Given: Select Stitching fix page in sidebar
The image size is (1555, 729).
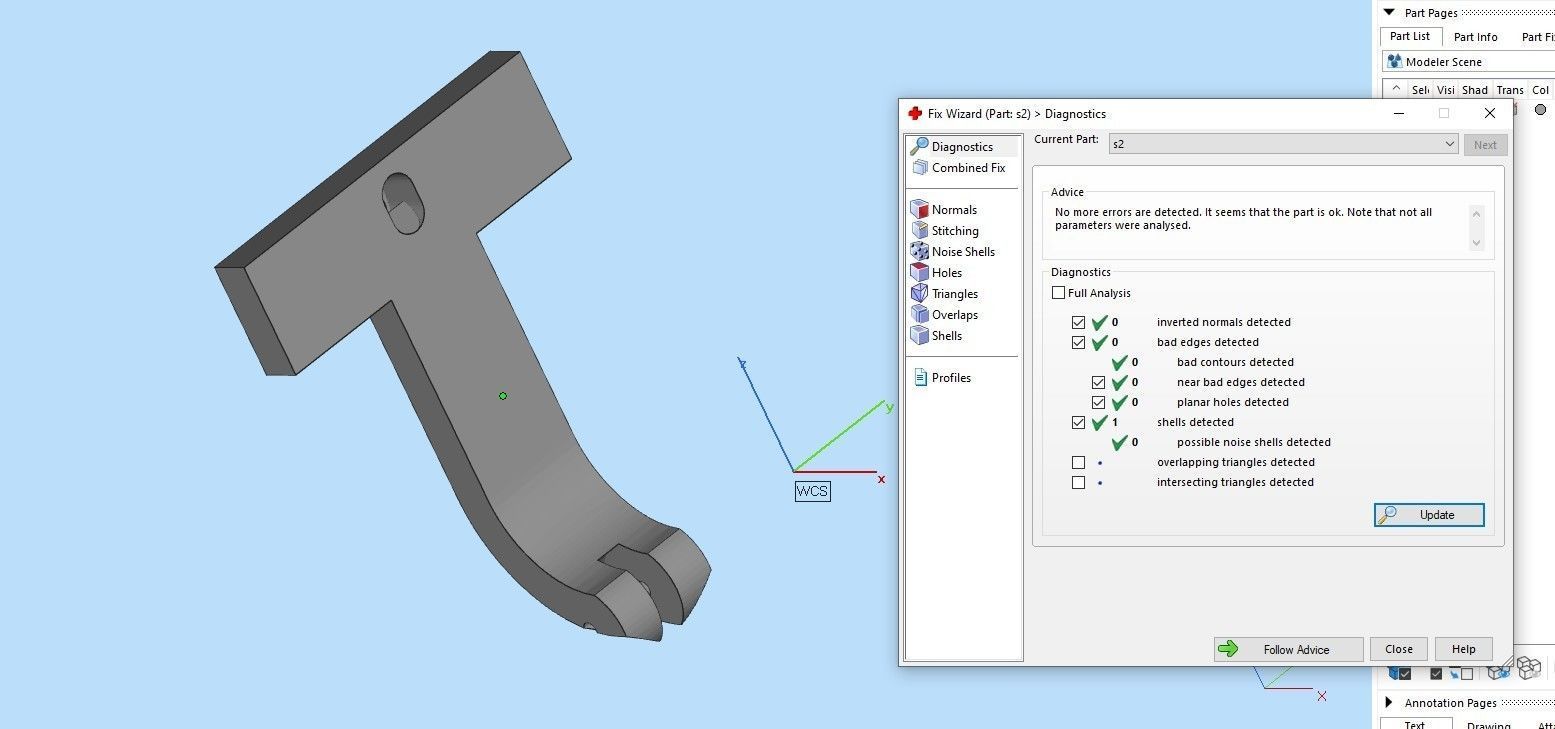Looking at the screenshot, I should (945, 231).
